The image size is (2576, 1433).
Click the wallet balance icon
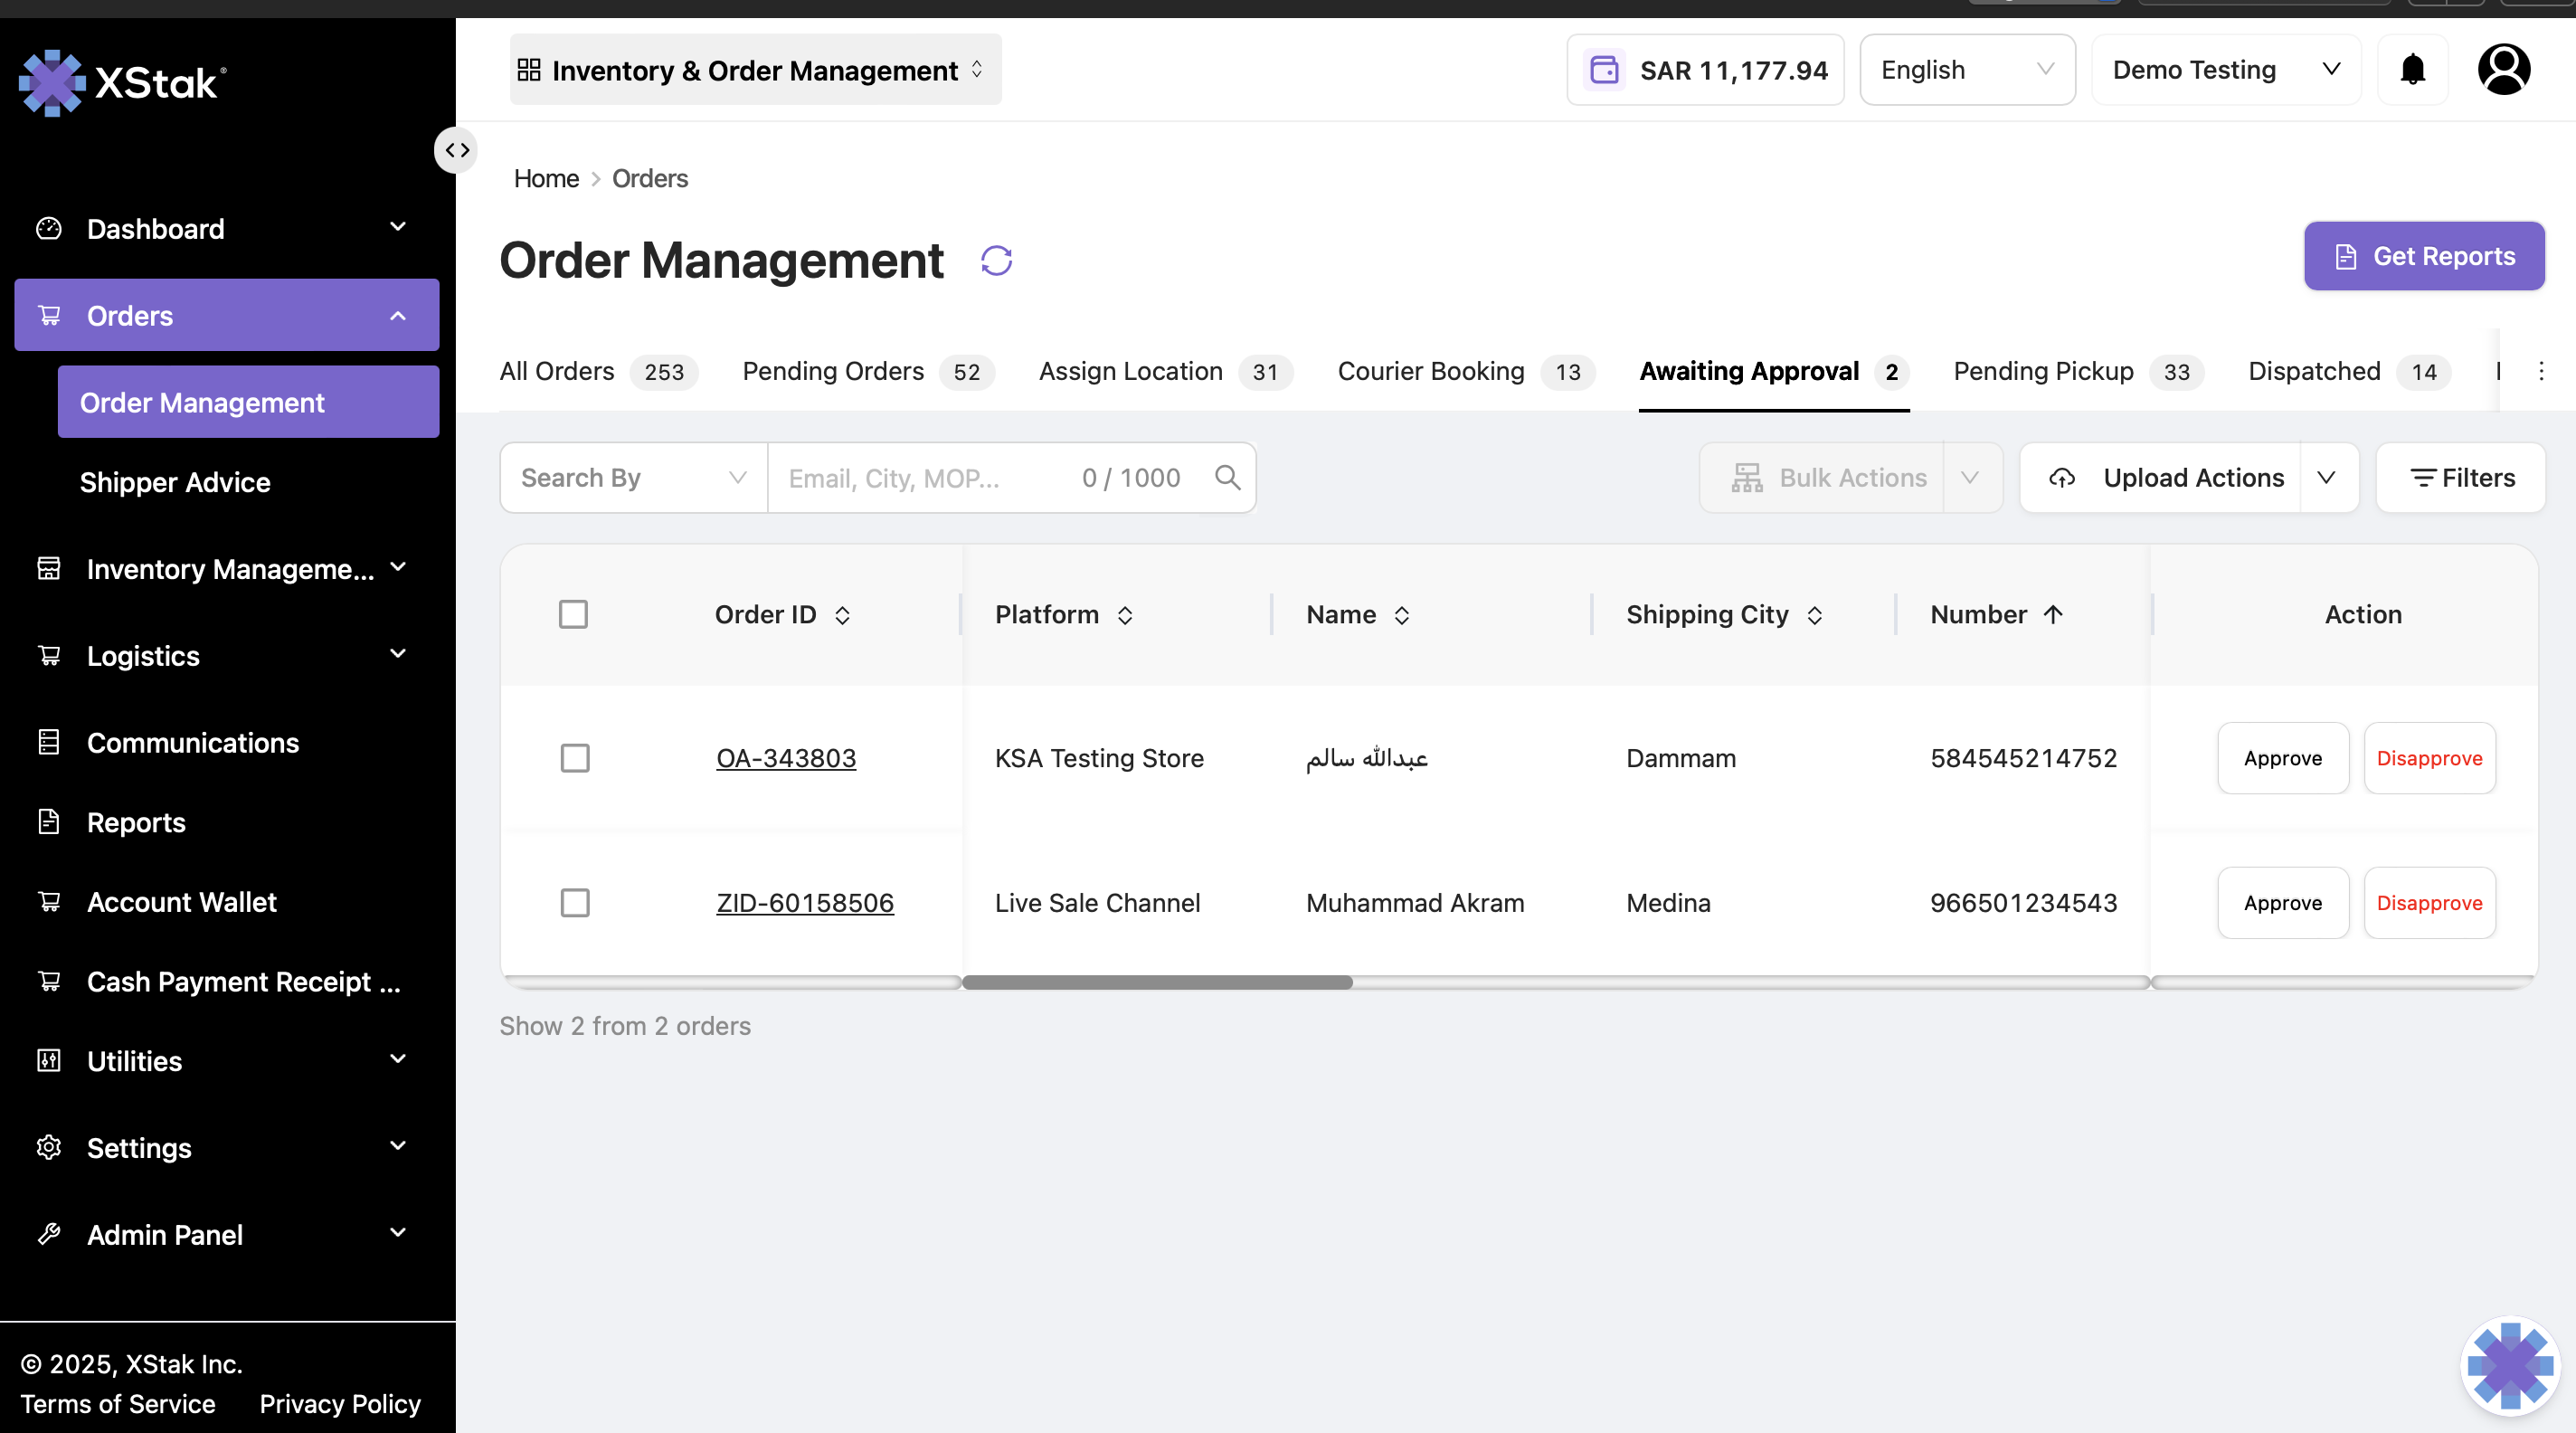tap(1604, 70)
